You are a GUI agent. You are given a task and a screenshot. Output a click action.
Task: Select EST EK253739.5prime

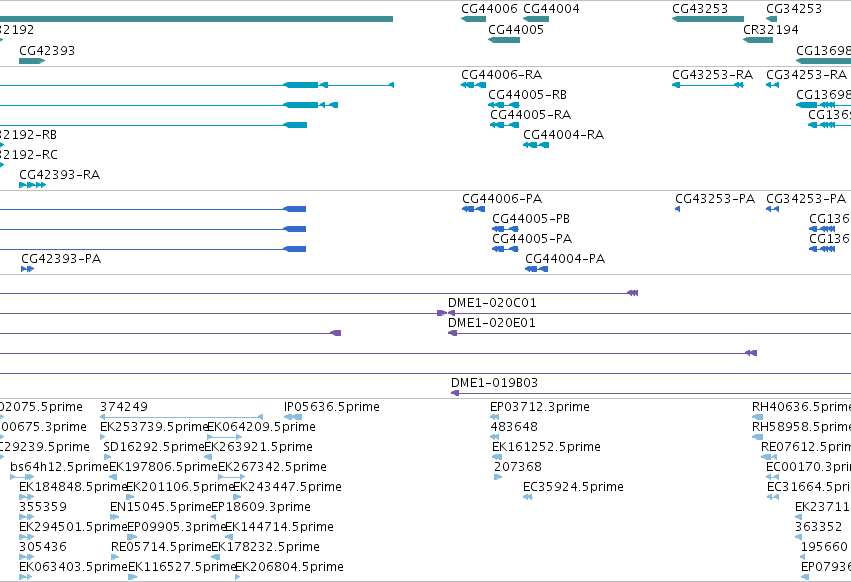click(154, 427)
